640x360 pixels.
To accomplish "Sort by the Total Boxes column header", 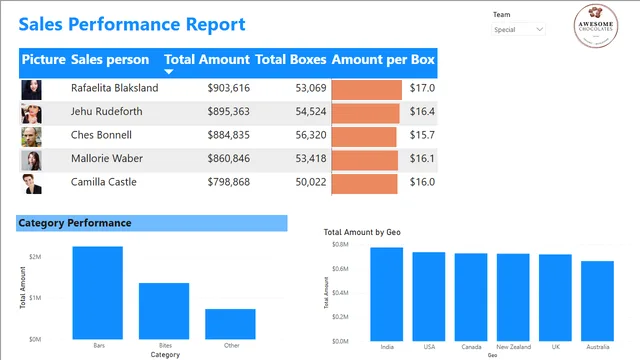I will click(291, 60).
